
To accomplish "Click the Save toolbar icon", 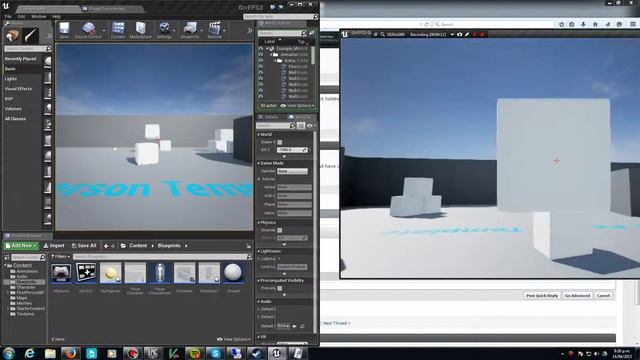I will pyautogui.click(x=64, y=30).
